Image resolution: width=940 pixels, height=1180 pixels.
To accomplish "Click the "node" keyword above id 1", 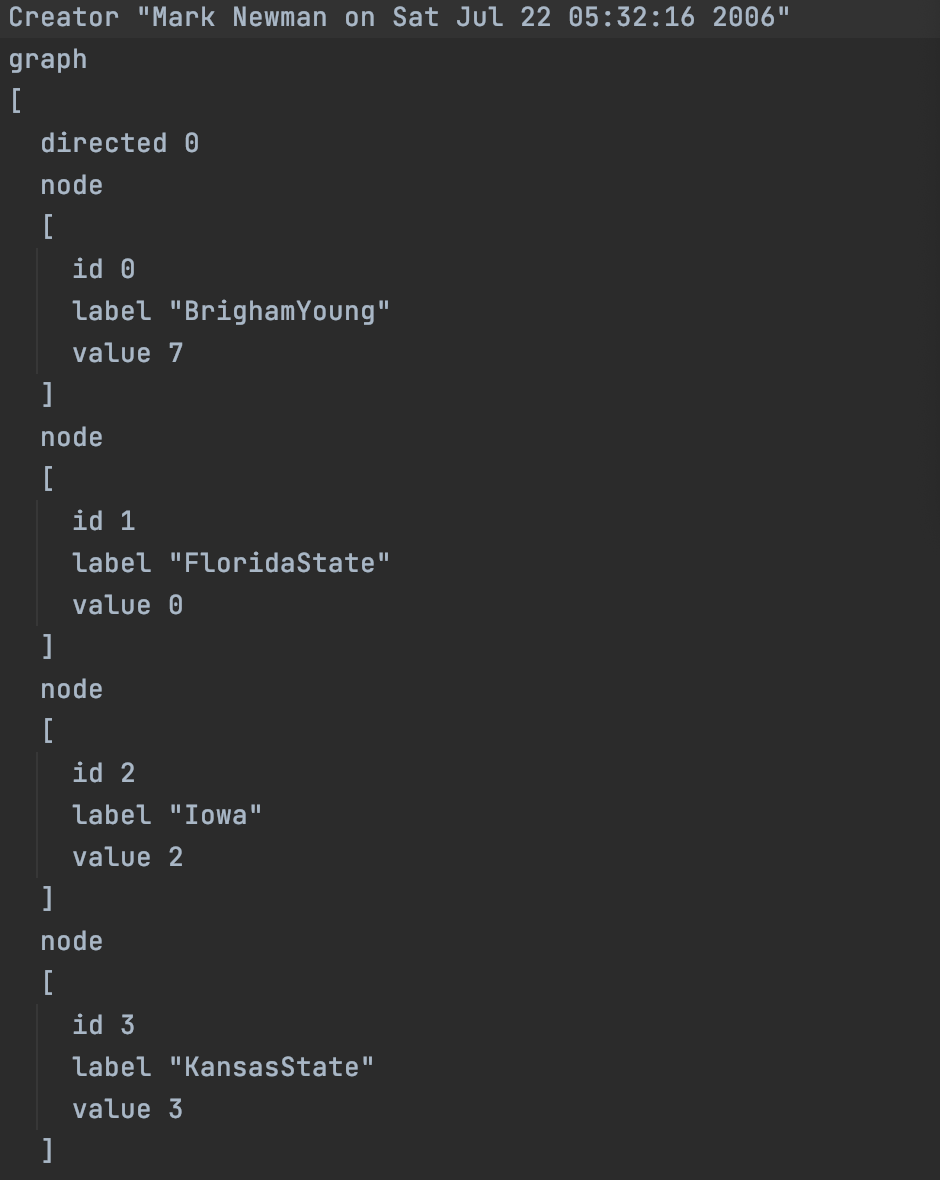I will coord(71,437).
